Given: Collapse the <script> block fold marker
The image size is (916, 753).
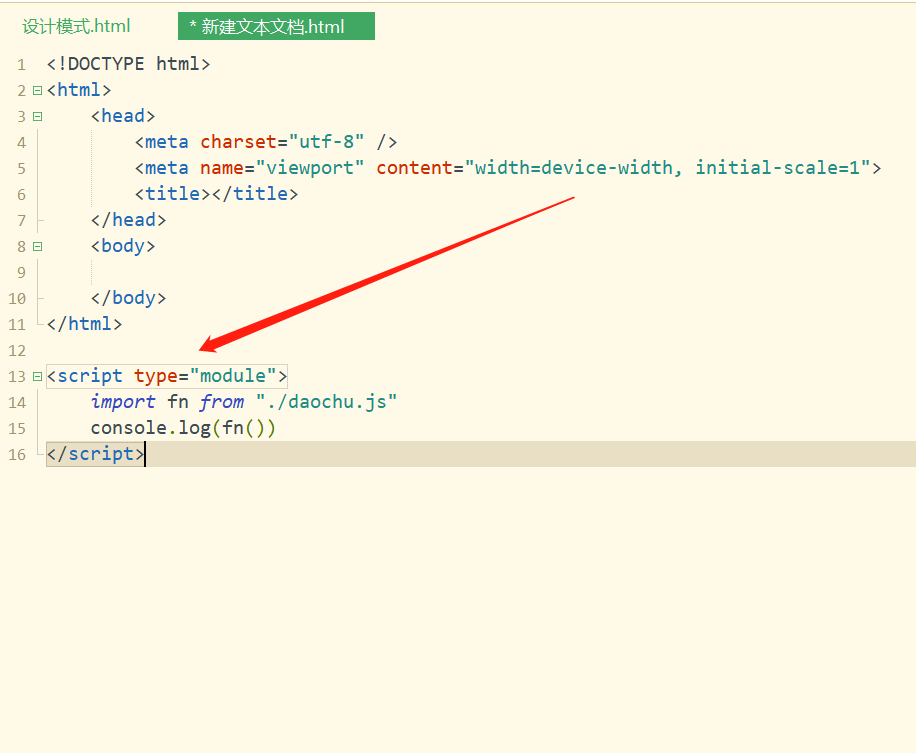Looking at the screenshot, I should coord(36,375).
